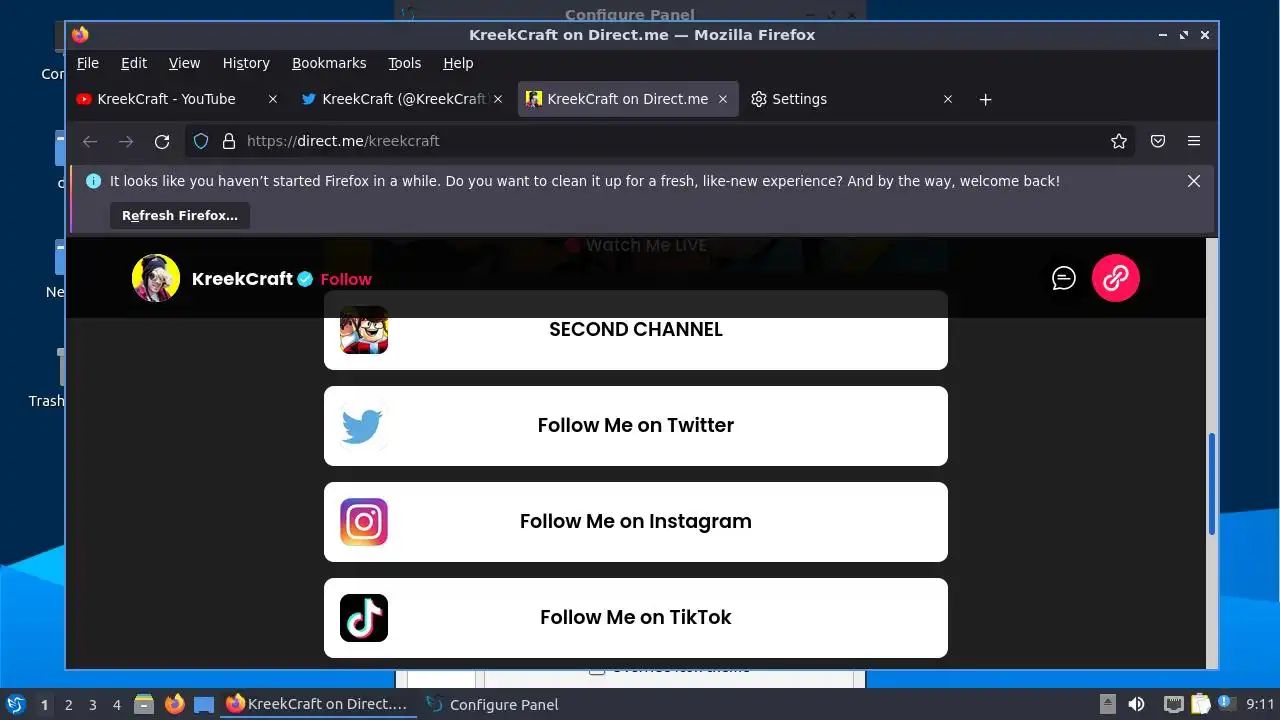This screenshot has width=1280, height=720.
Task: Close the KreekCraft Twitter tab
Action: [x=498, y=99]
